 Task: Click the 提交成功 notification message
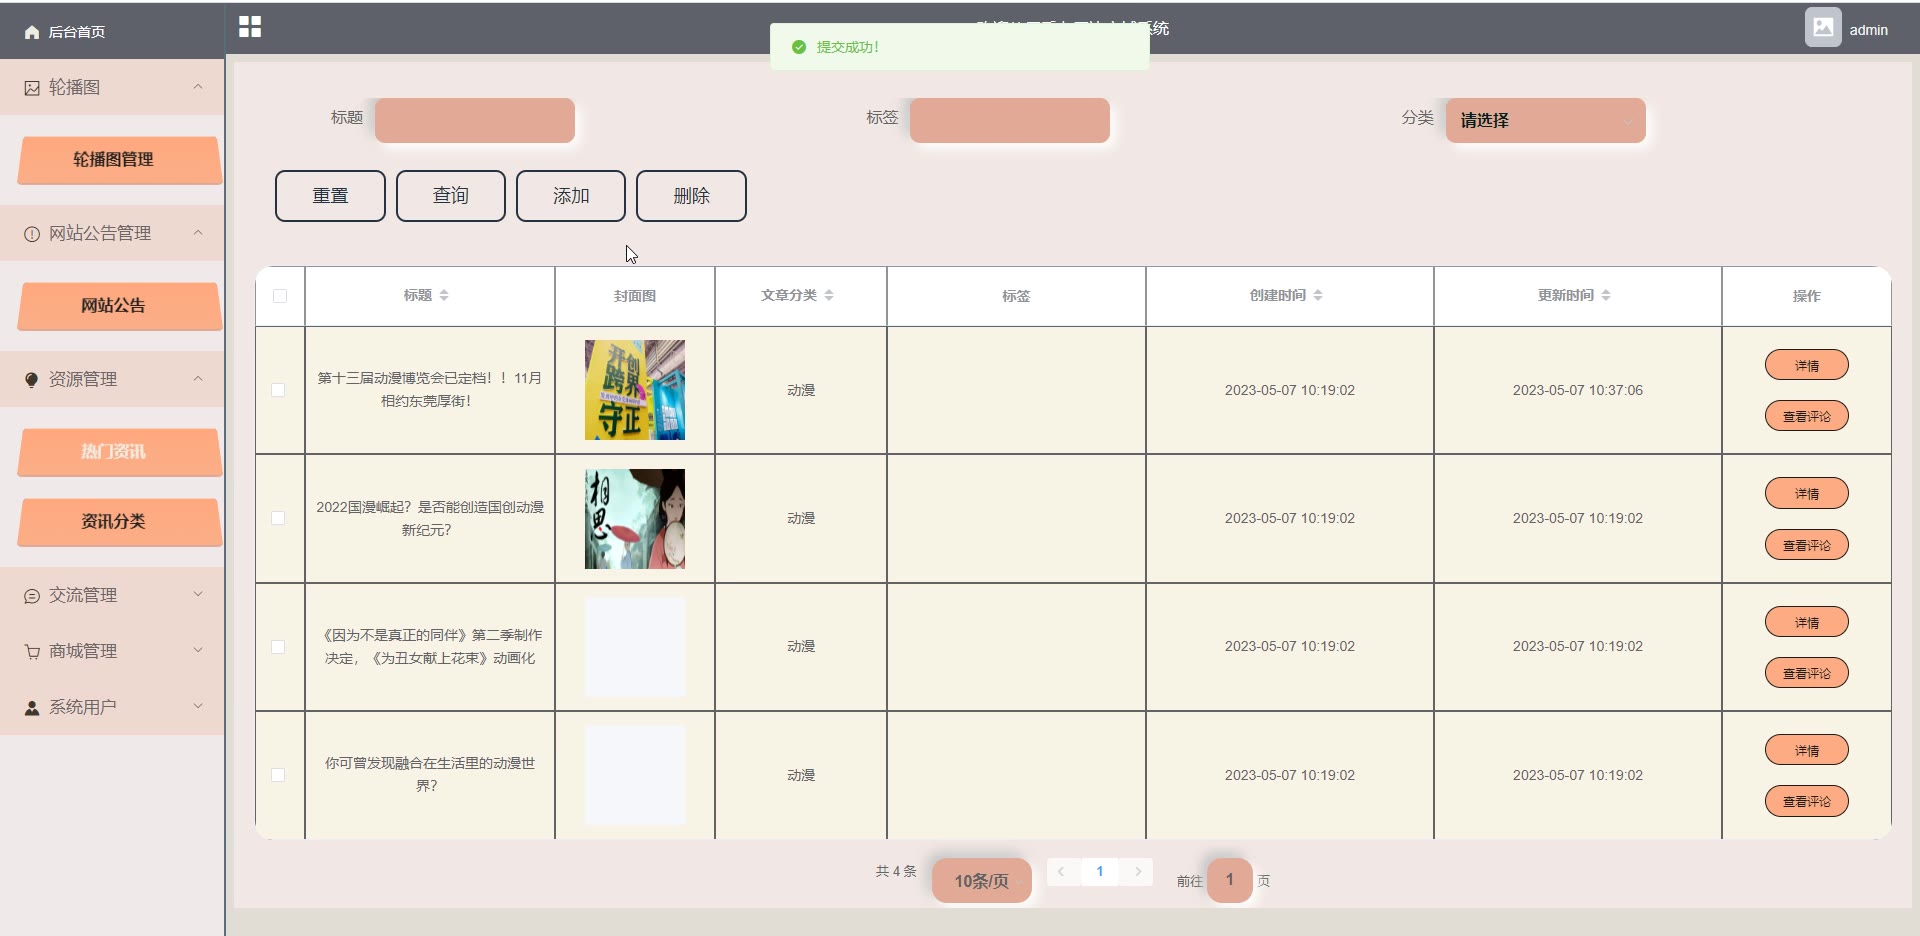click(959, 47)
